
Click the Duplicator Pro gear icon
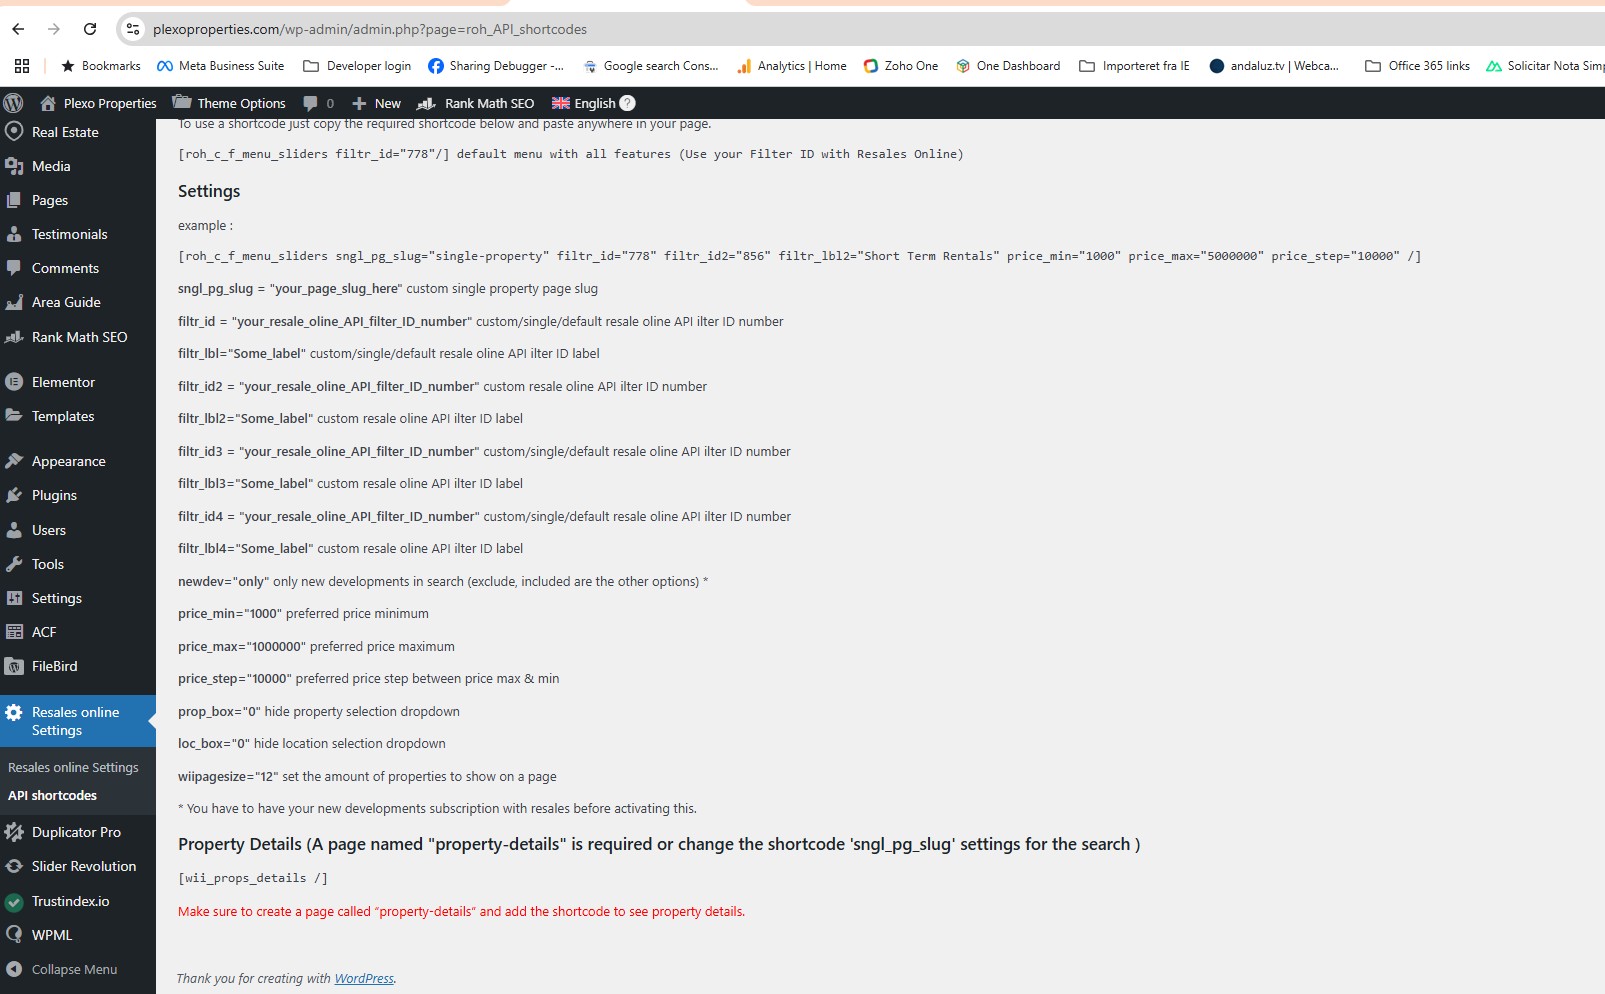[14, 832]
